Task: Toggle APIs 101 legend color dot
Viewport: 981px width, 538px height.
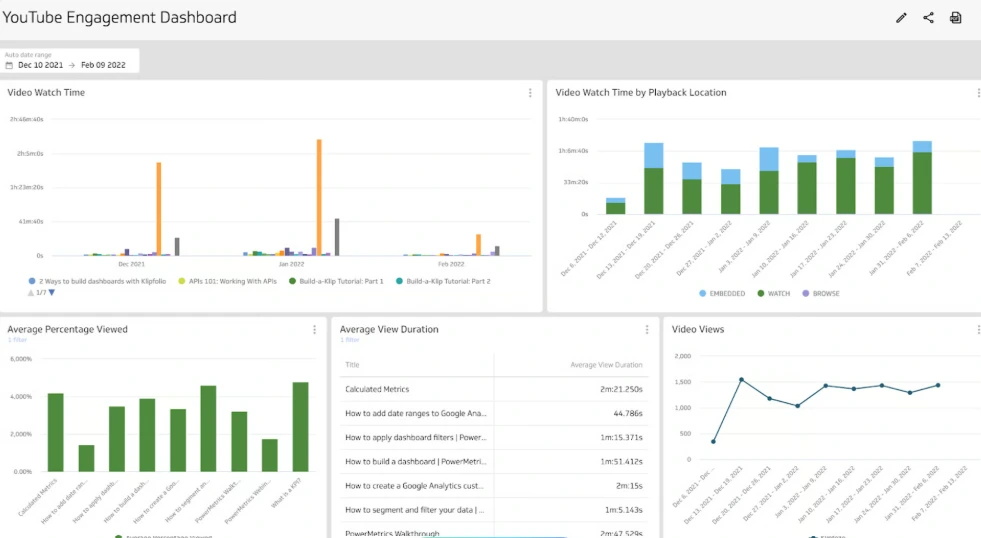Action: click(181, 282)
